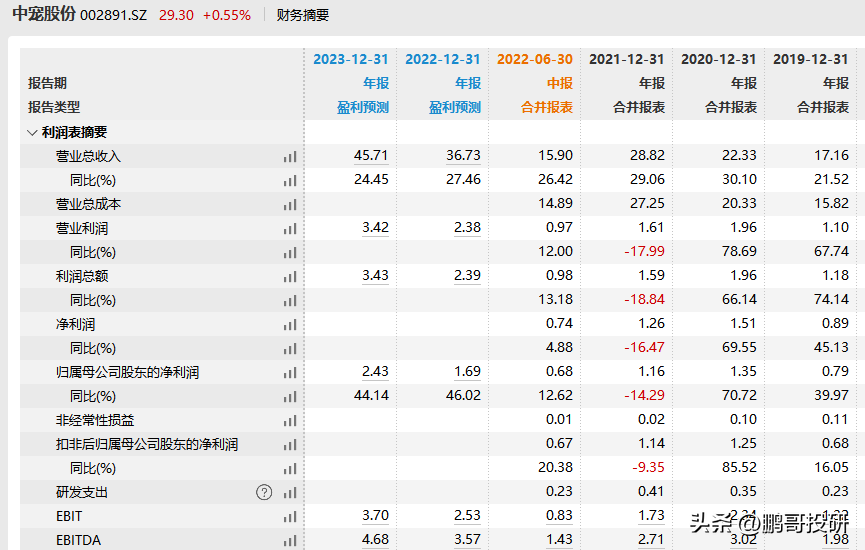Click the price change +0.55%
Image resolution: width=865 pixels, height=550 pixels.
point(227,15)
